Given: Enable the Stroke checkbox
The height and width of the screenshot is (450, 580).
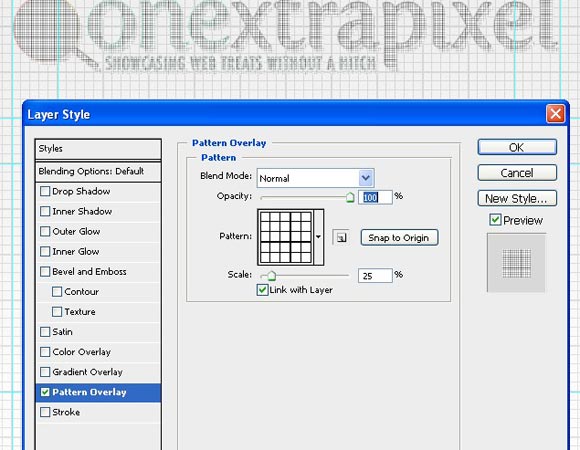Looking at the screenshot, I should [45, 412].
